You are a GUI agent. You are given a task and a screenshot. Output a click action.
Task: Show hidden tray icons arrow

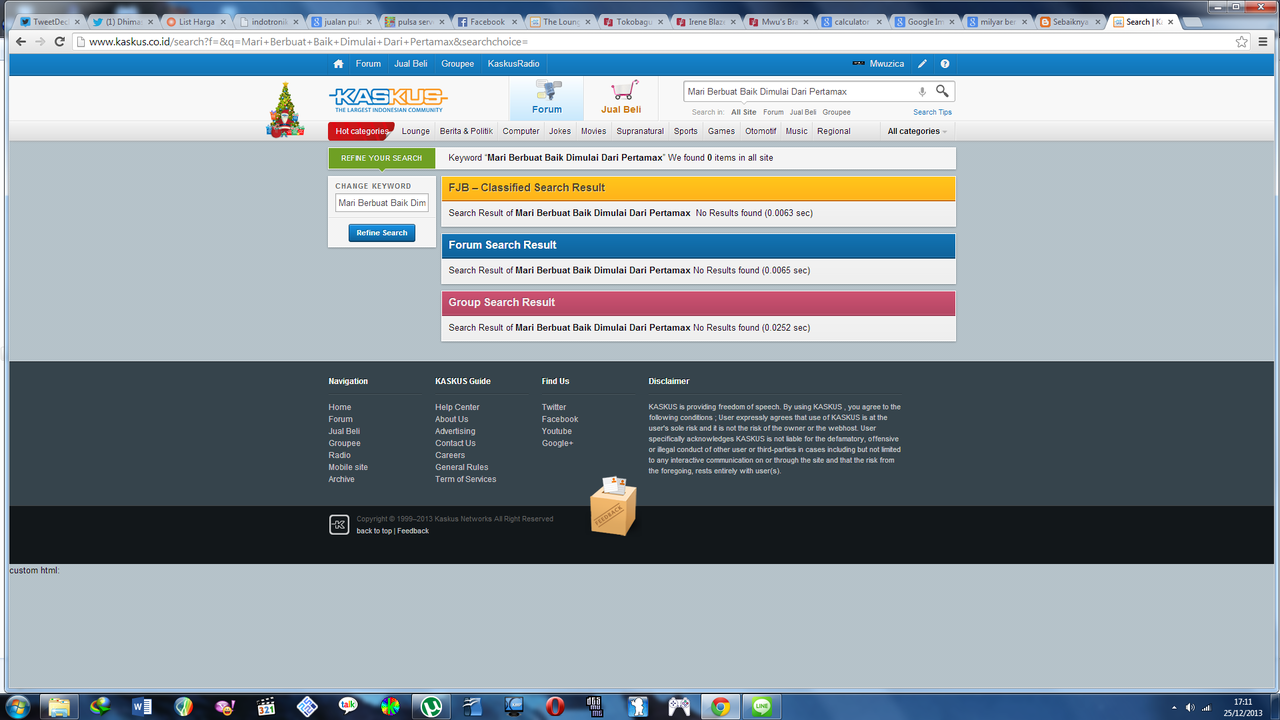[1173, 707]
